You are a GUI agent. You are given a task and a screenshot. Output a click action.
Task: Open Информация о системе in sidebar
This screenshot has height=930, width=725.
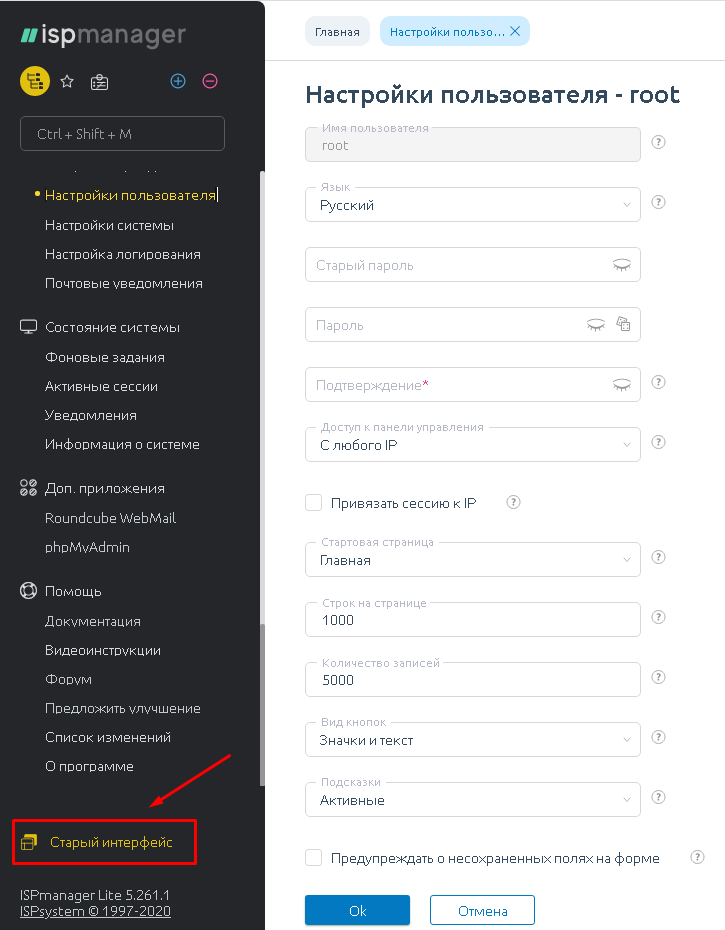point(122,445)
